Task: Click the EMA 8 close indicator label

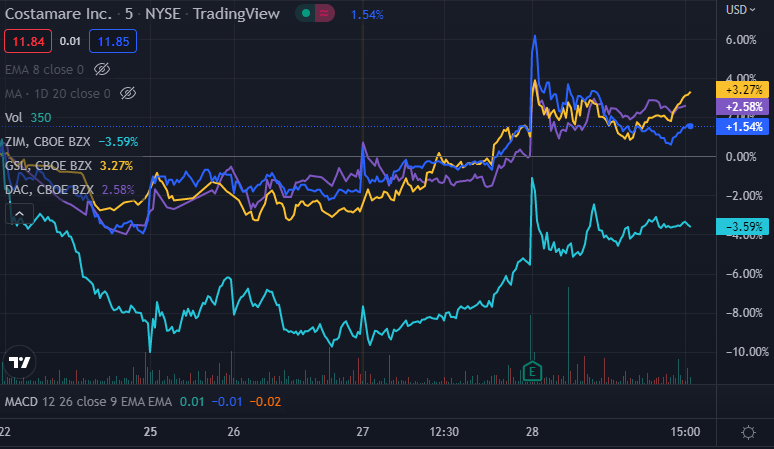Action: click(x=44, y=70)
